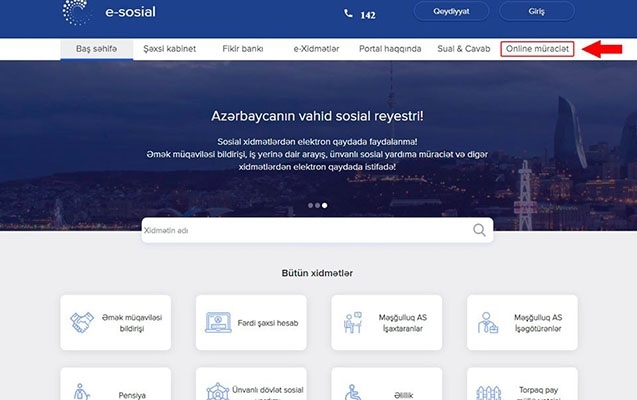Hit the magnifier search icon
637x400 pixels.
click(x=479, y=230)
